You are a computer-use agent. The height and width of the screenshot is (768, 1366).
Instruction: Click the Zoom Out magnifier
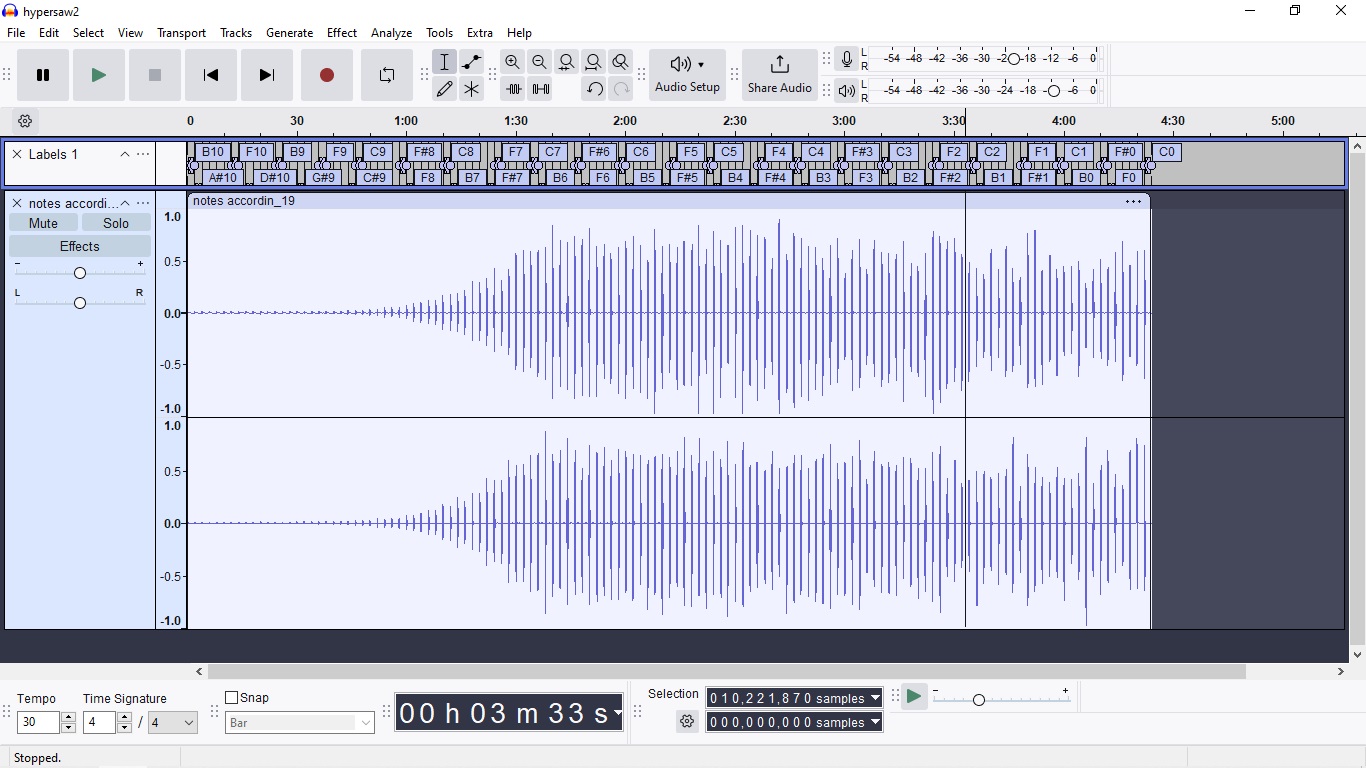[540, 62]
